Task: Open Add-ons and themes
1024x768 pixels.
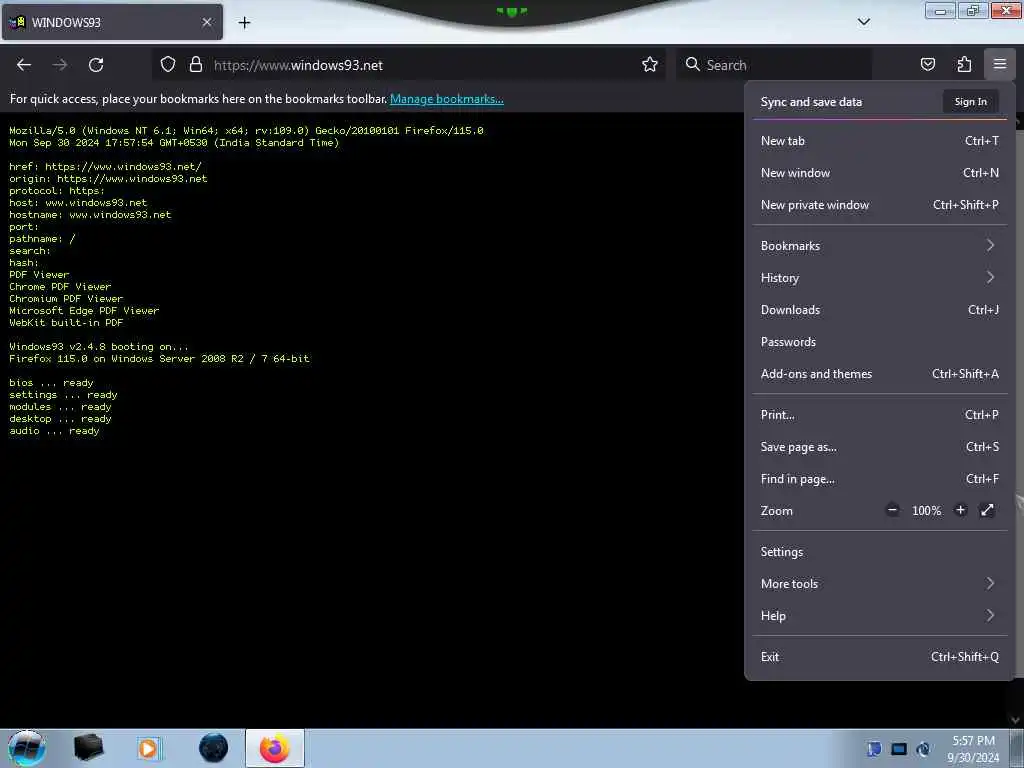Action: 879,374
